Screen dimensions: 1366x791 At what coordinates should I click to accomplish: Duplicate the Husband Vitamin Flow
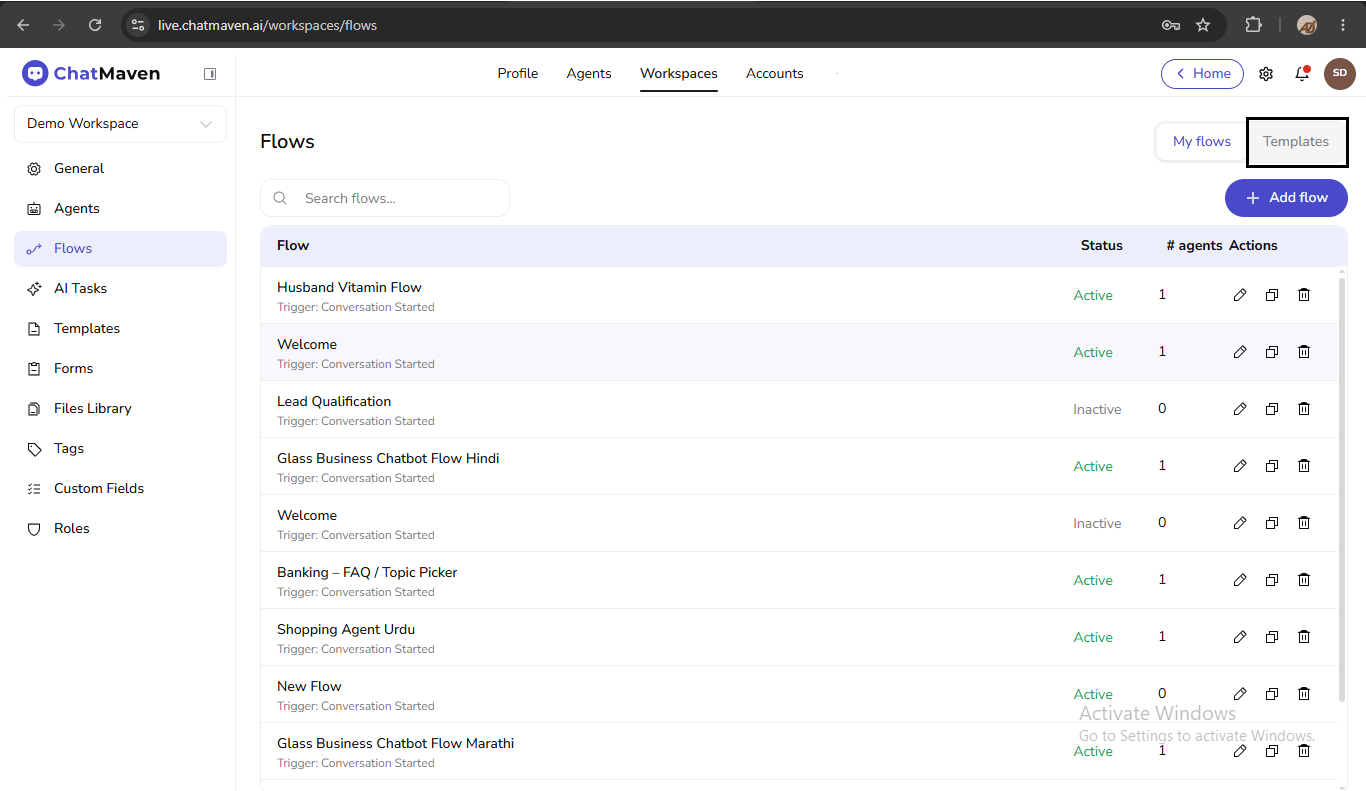pyautogui.click(x=1272, y=295)
